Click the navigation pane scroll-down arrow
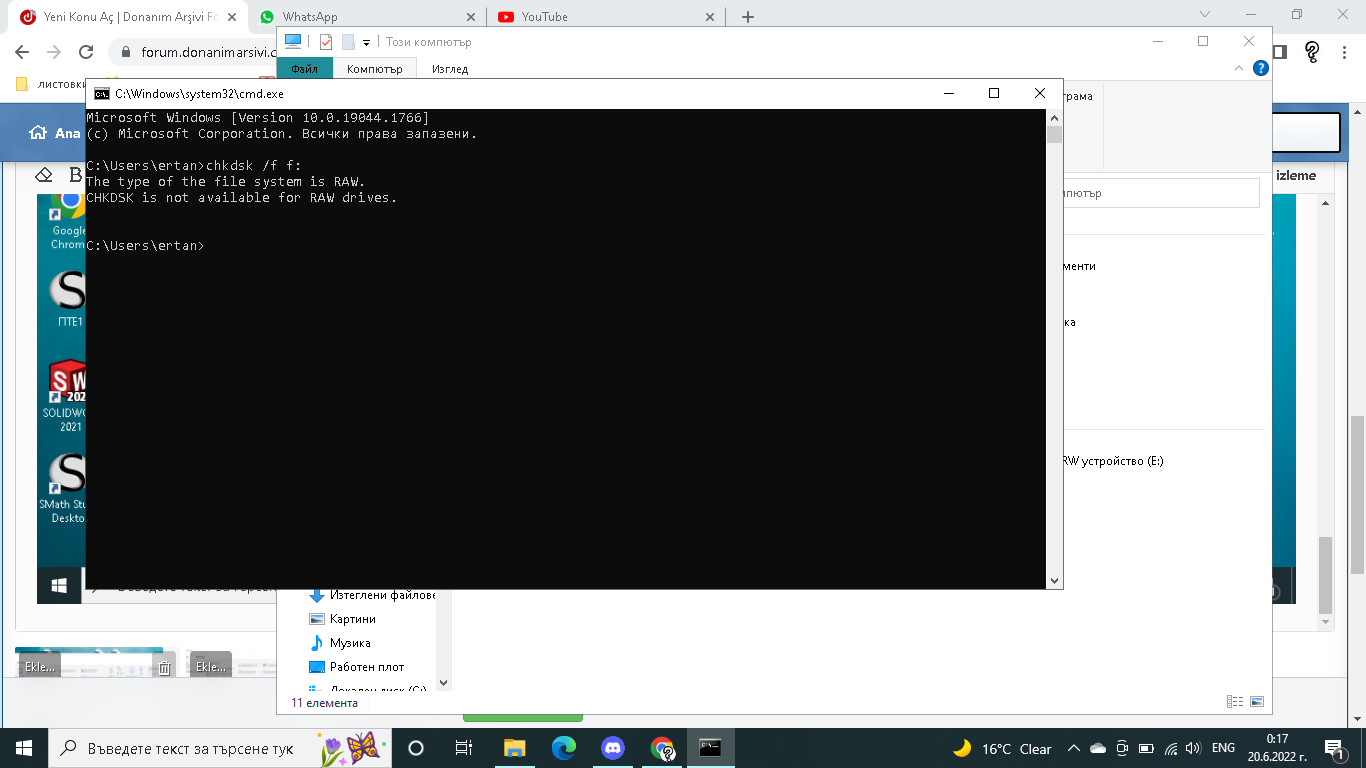 tap(445, 683)
